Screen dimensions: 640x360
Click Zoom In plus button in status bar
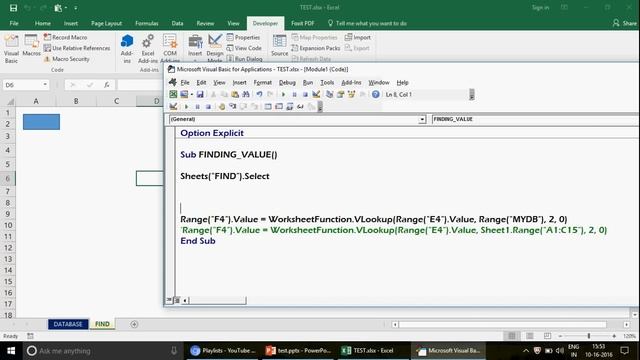tap(614, 336)
